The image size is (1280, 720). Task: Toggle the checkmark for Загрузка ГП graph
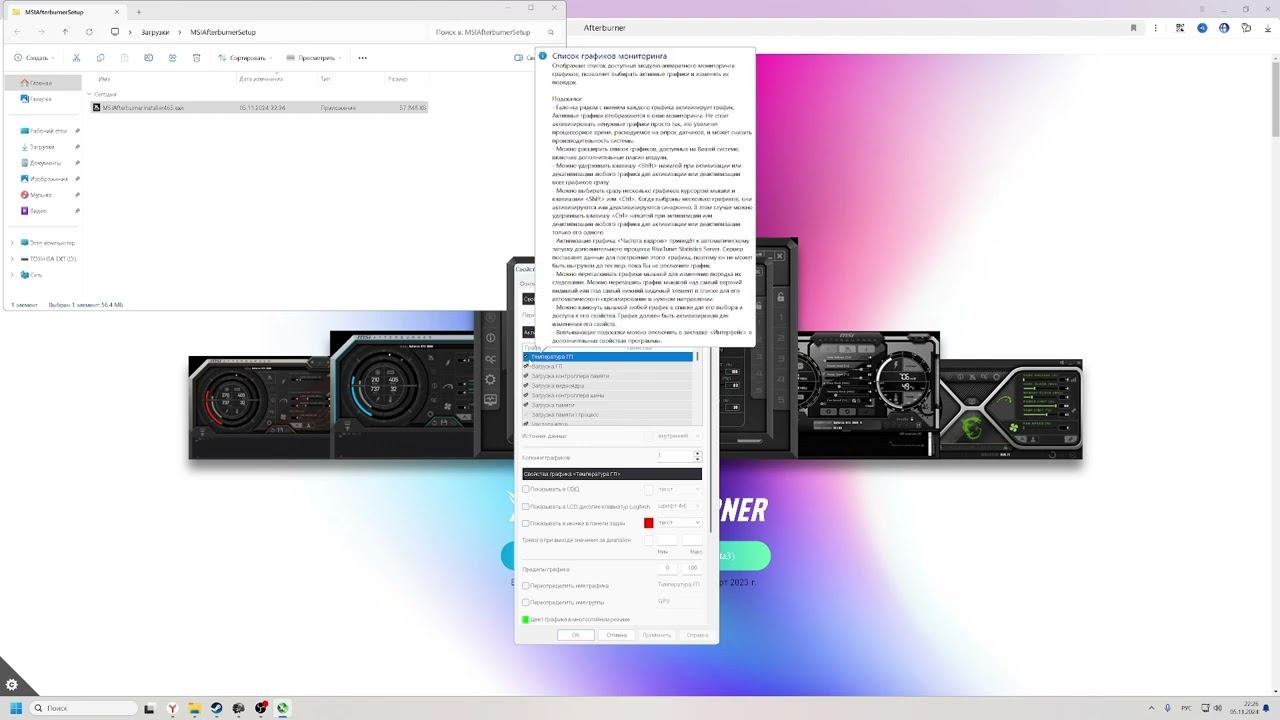coord(527,366)
